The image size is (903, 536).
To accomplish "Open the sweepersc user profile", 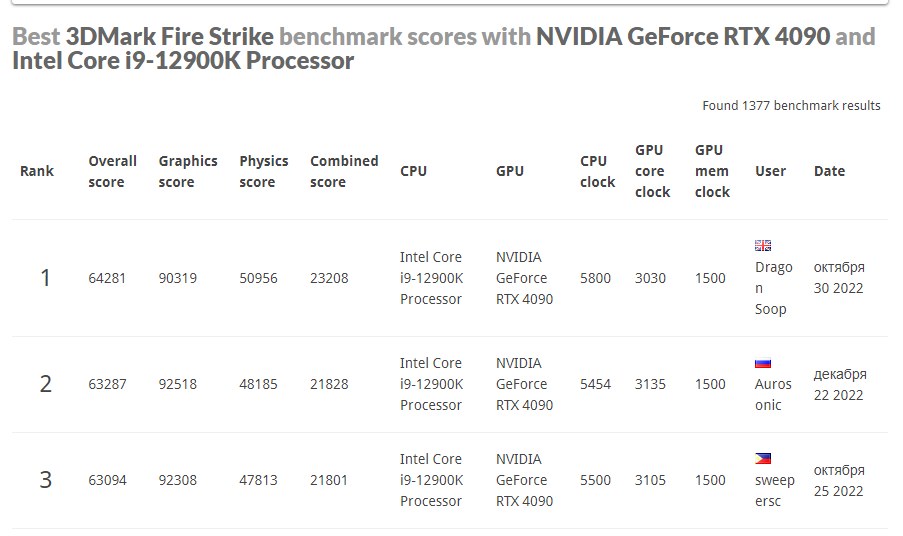I will (x=774, y=491).
